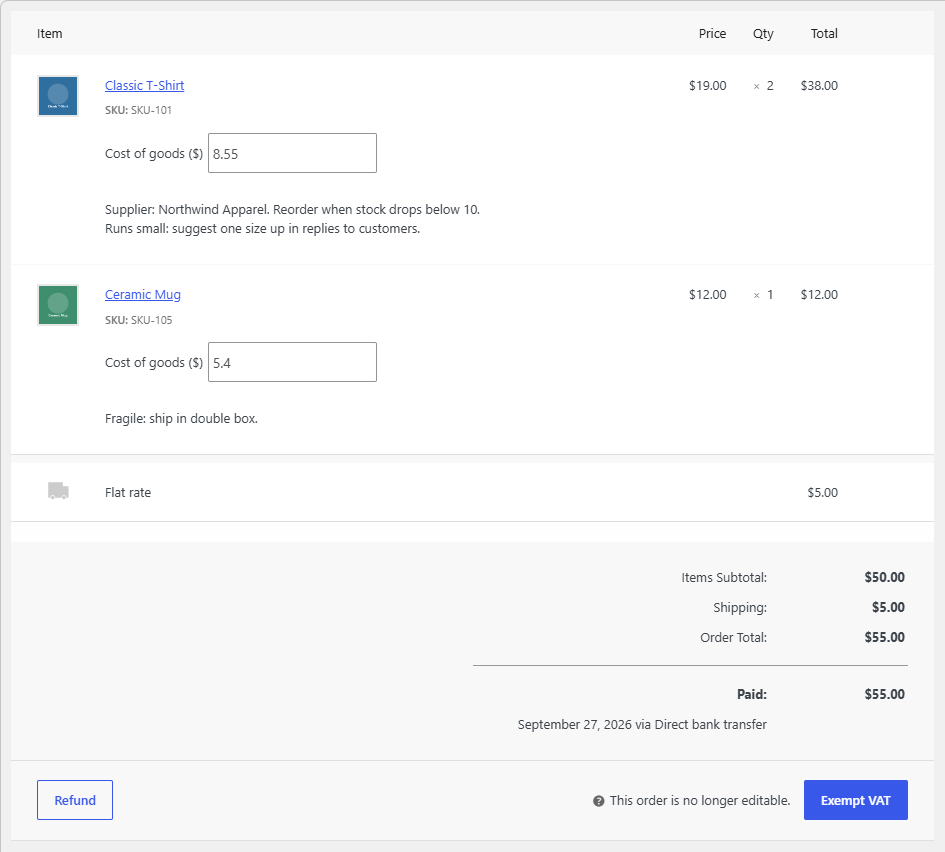Click the Supplier: Northwind Apparel note
This screenshot has height=852, width=945.
292,210
